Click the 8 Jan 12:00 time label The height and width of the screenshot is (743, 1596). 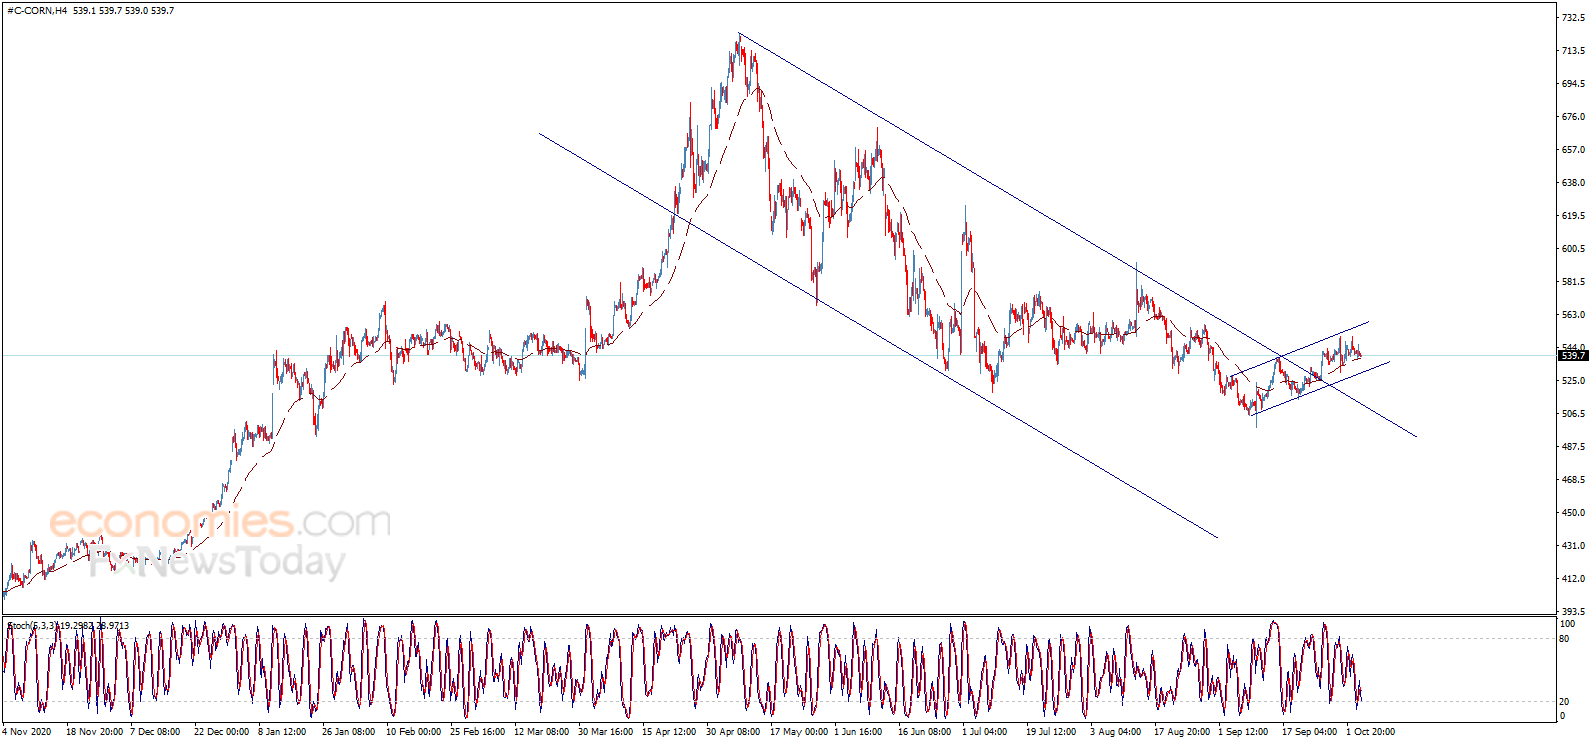282,731
